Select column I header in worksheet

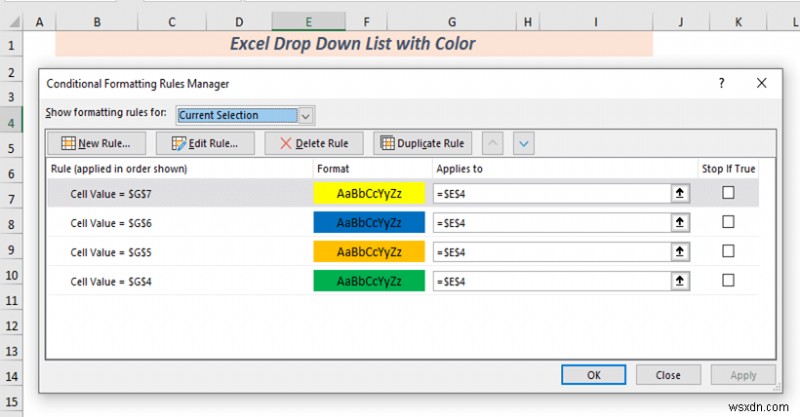[595, 22]
